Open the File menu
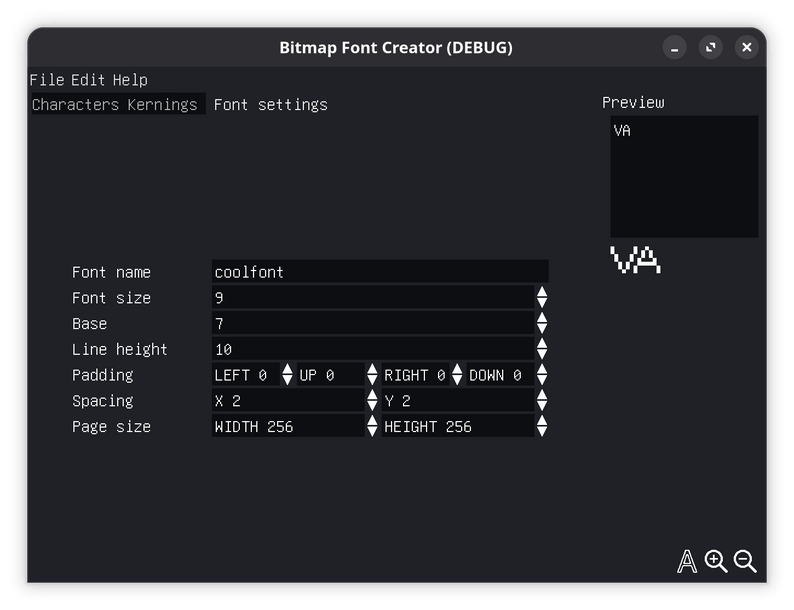This screenshot has width=794, height=610. (47, 80)
